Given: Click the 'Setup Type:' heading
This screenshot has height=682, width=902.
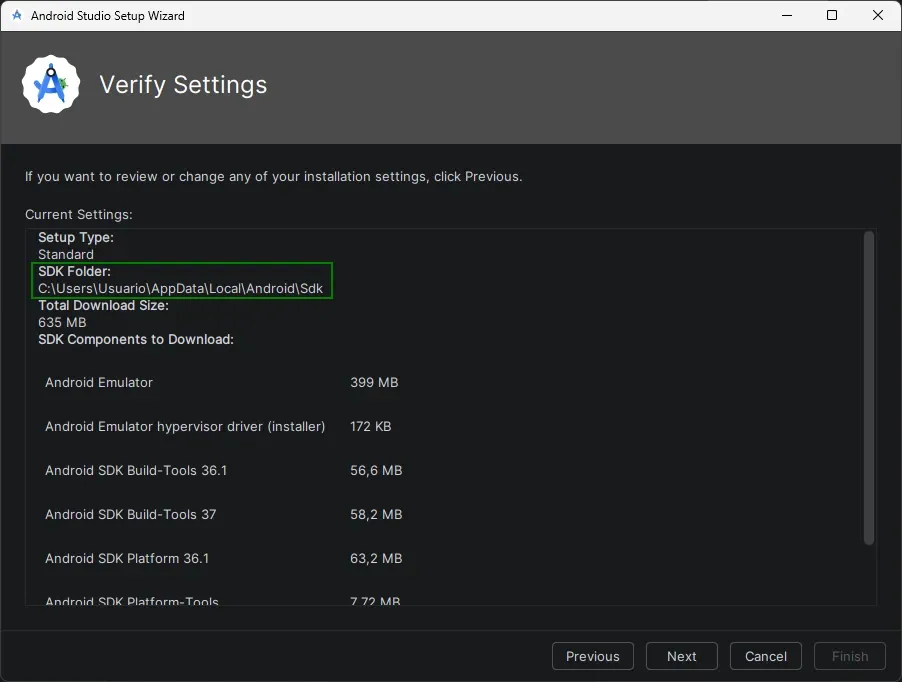Looking at the screenshot, I should 76,237.
